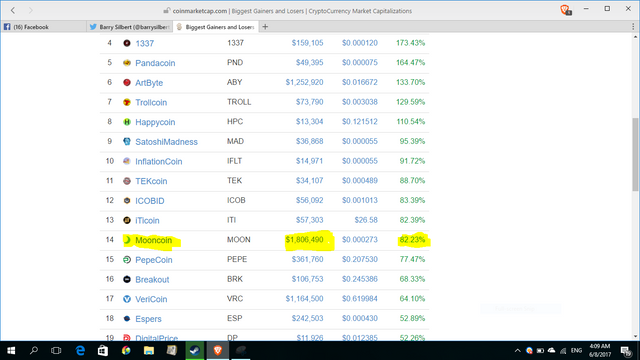Open the iTicoin link

147,220
